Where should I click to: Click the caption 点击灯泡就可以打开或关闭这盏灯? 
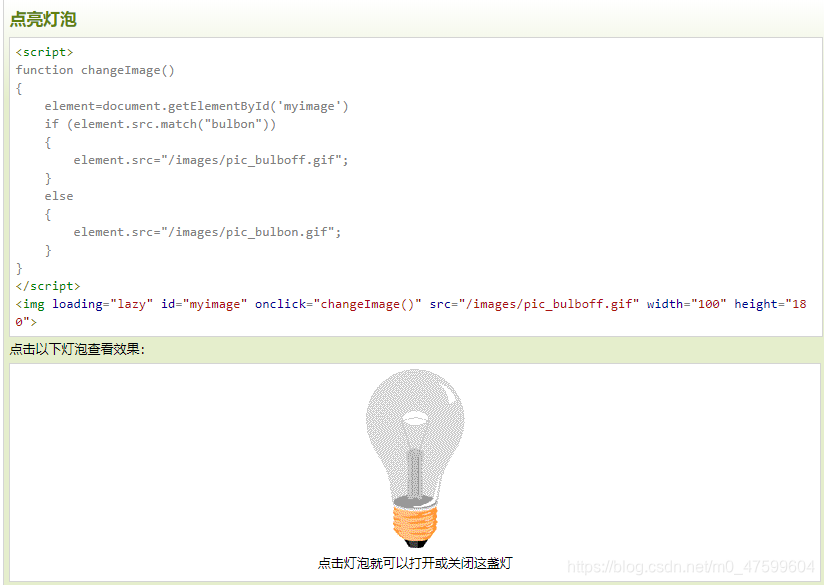point(415,563)
